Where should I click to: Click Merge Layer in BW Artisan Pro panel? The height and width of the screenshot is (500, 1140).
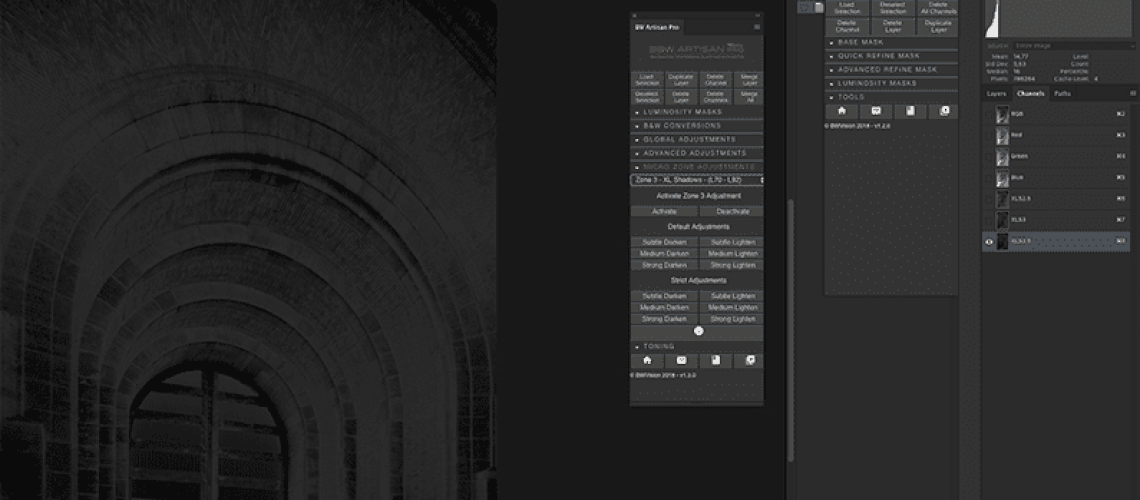click(x=748, y=79)
